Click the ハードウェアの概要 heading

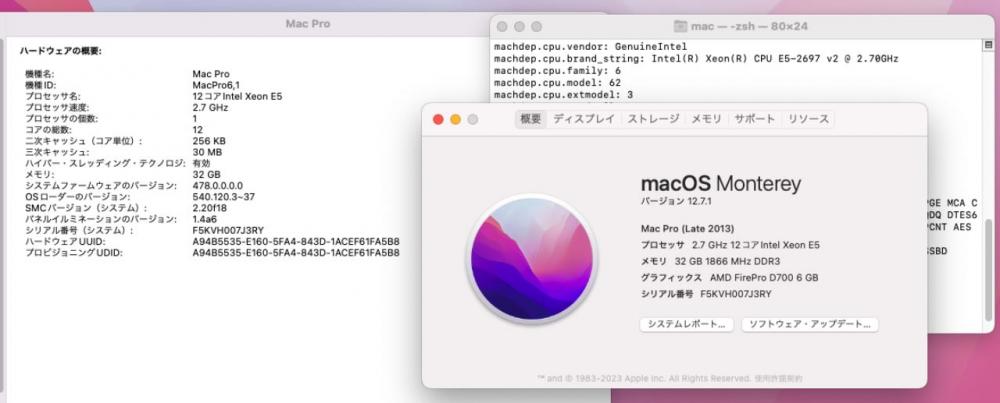pos(61,50)
